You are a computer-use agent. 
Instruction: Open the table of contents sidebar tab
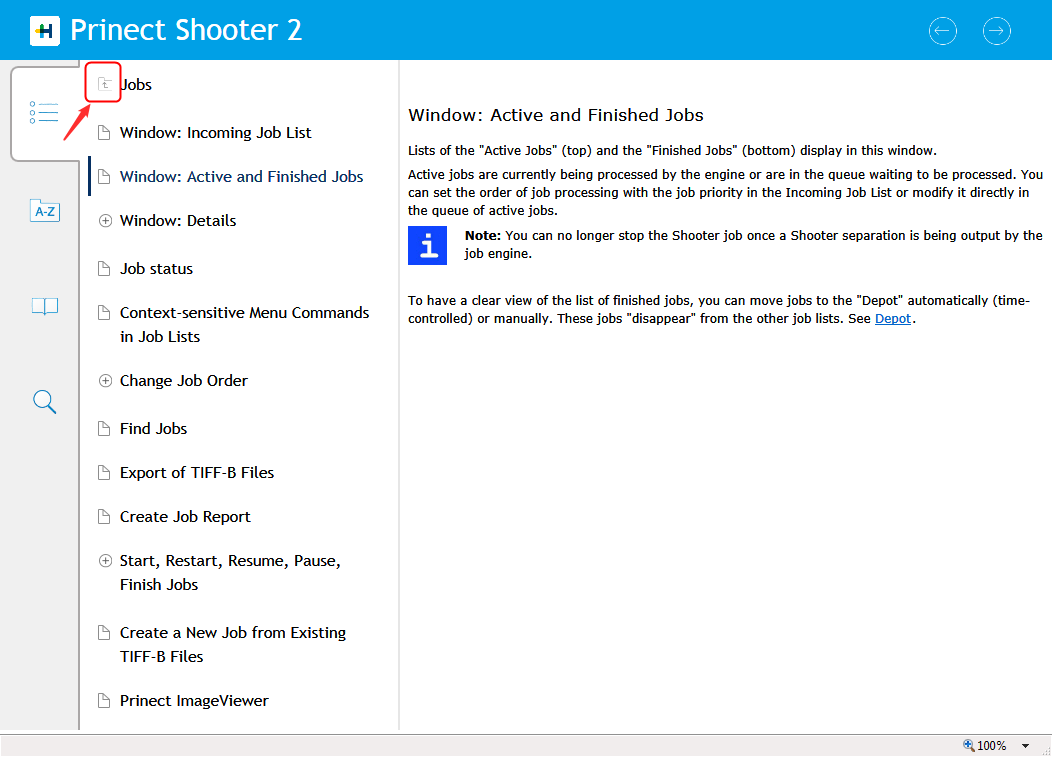click(44, 112)
